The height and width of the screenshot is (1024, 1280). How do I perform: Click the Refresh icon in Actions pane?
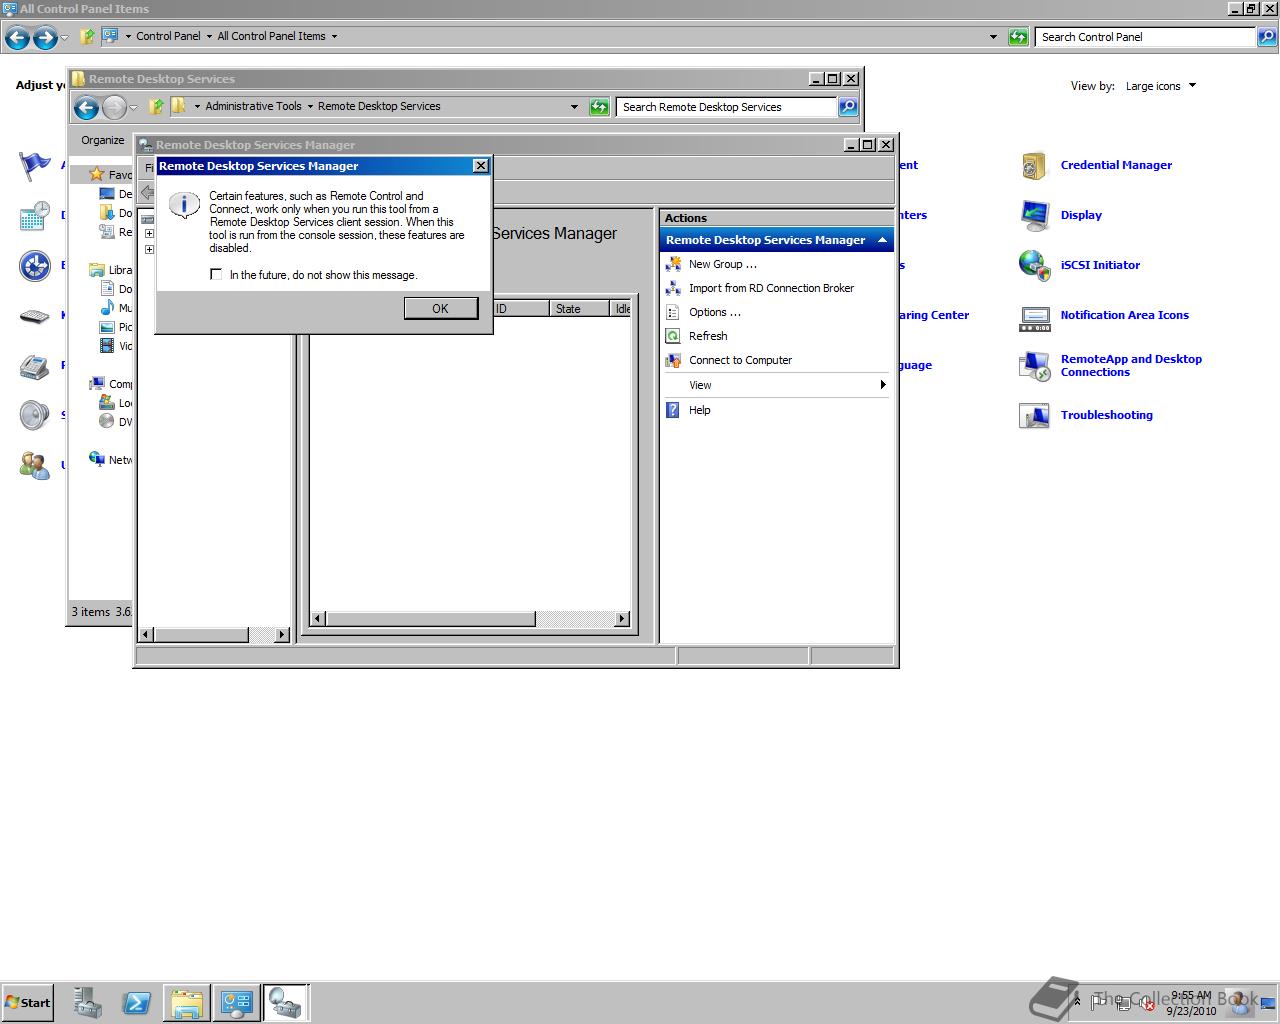click(673, 336)
